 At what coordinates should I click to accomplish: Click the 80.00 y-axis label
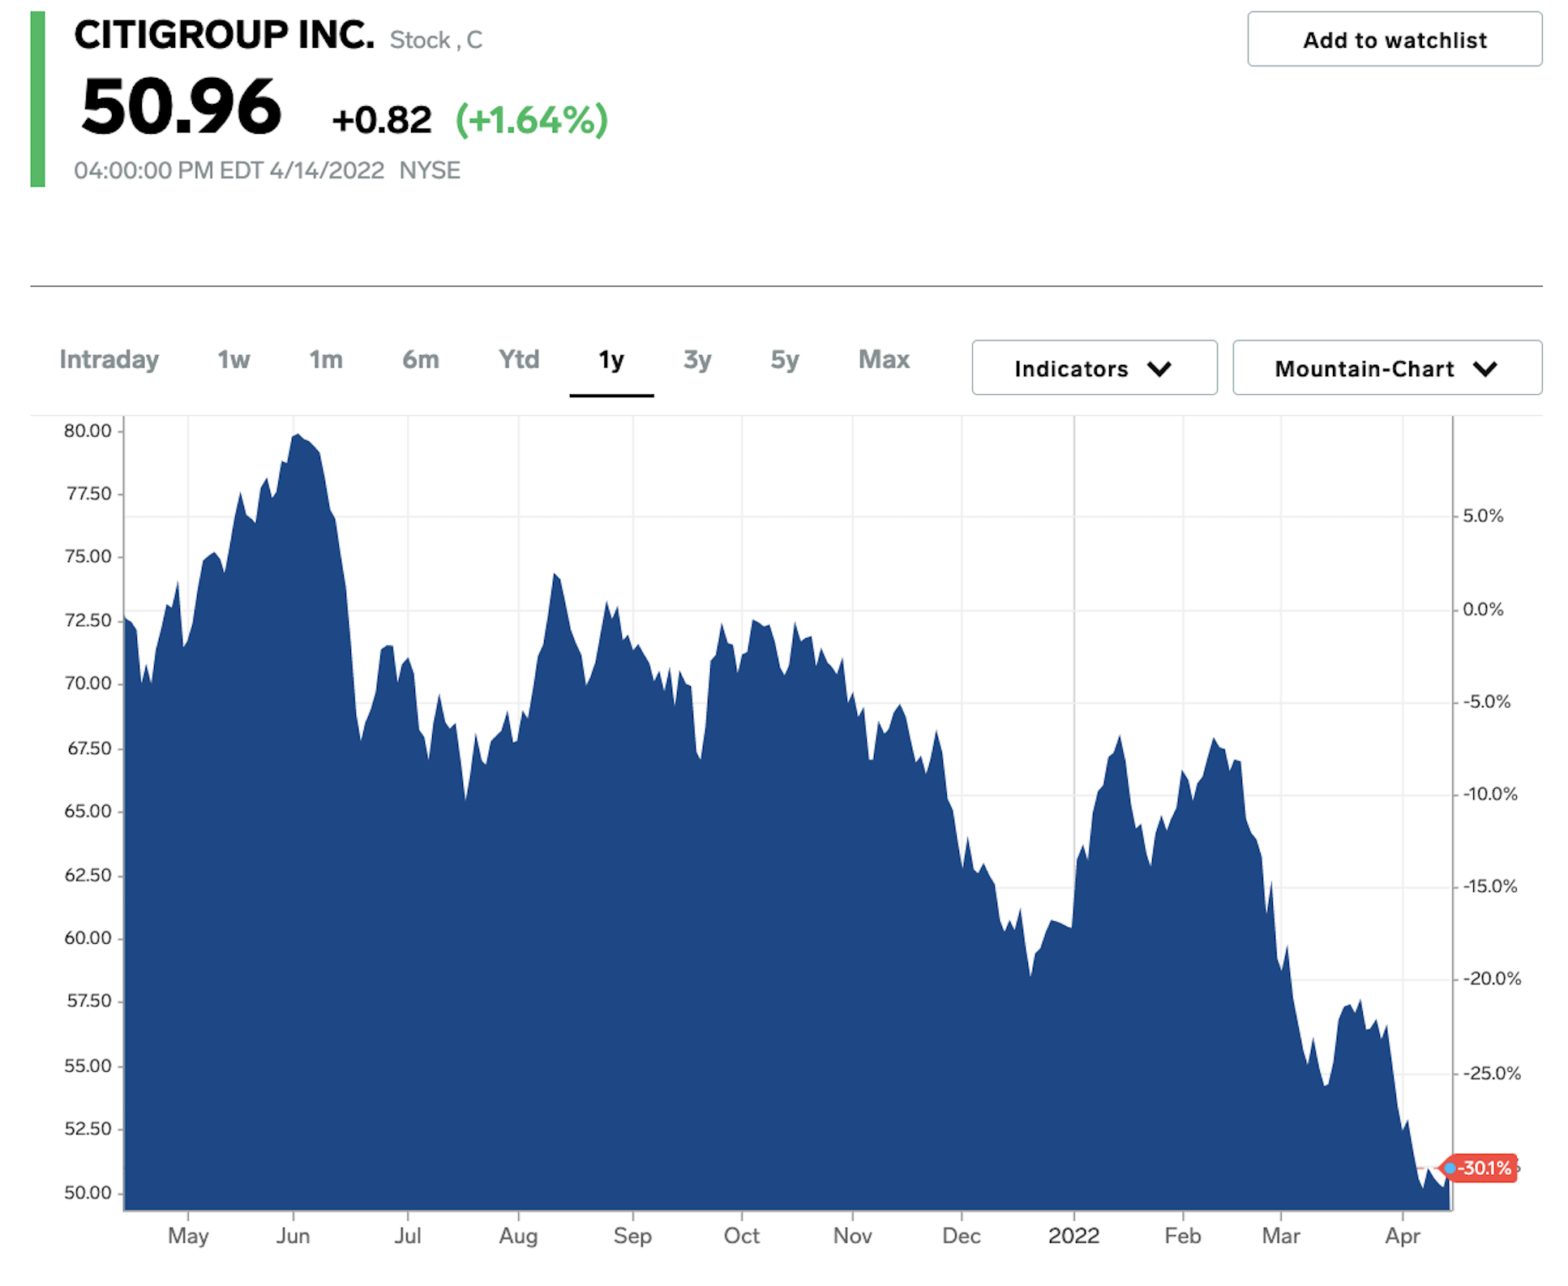(x=88, y=431)
